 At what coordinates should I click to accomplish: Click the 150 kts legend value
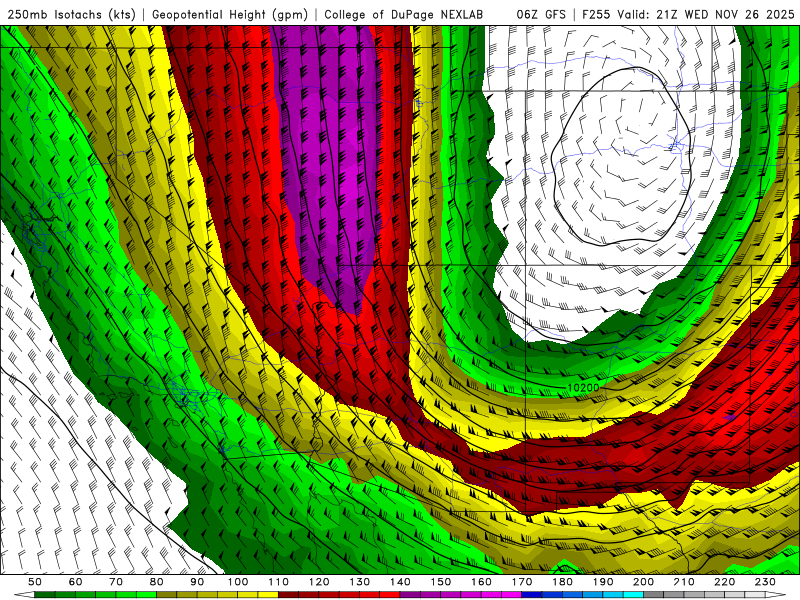(441, 582)
